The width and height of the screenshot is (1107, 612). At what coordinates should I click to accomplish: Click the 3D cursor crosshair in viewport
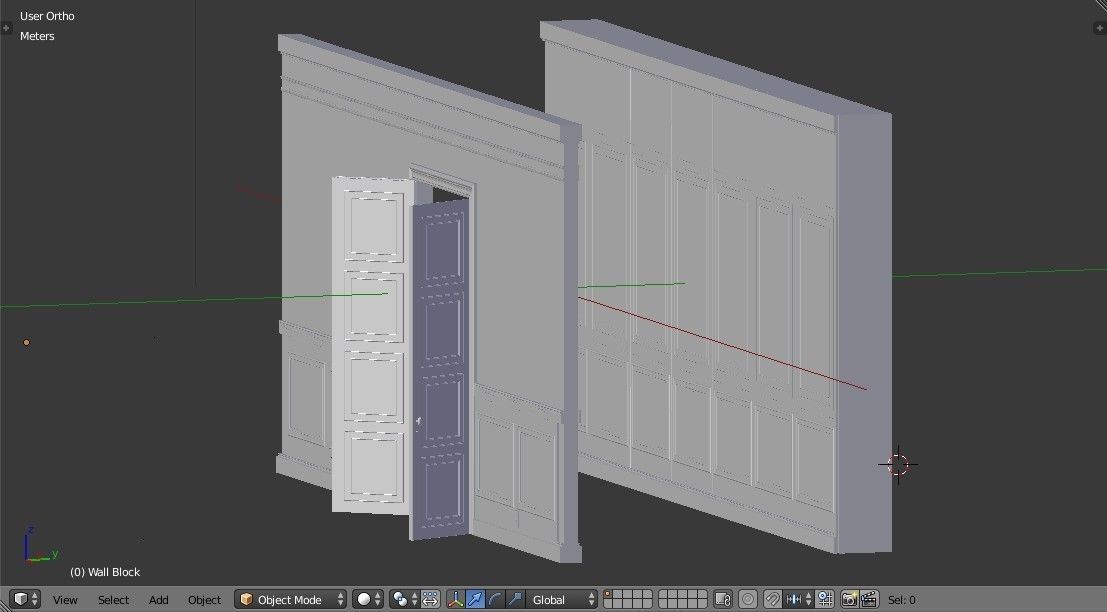point(898,464)
